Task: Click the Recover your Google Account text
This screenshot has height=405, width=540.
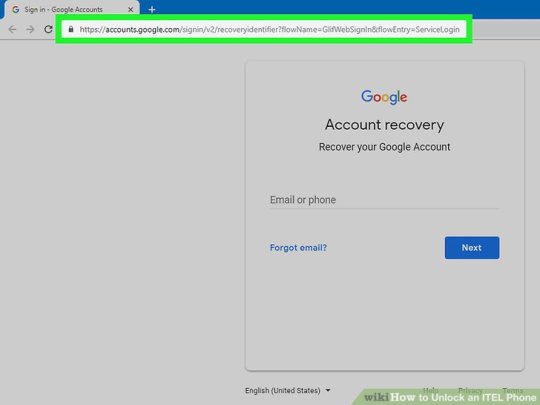Action: [x=384, y=147]
